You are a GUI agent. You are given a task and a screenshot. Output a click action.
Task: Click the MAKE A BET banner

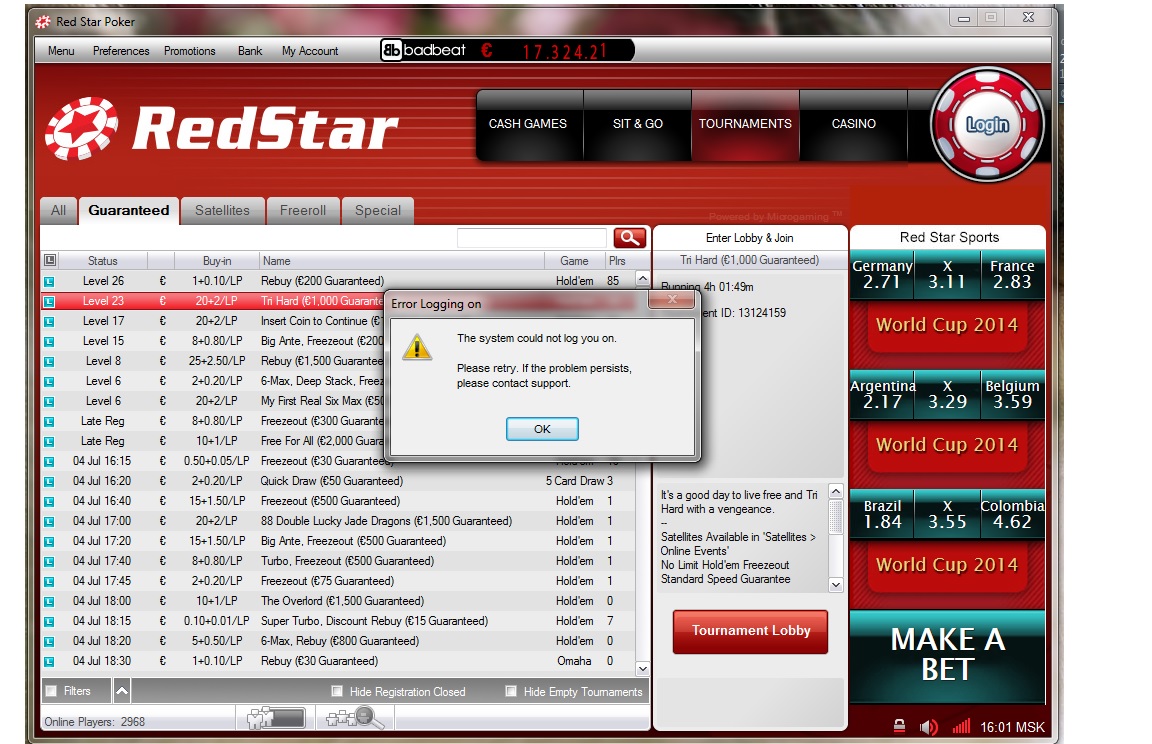coord(948,655)
